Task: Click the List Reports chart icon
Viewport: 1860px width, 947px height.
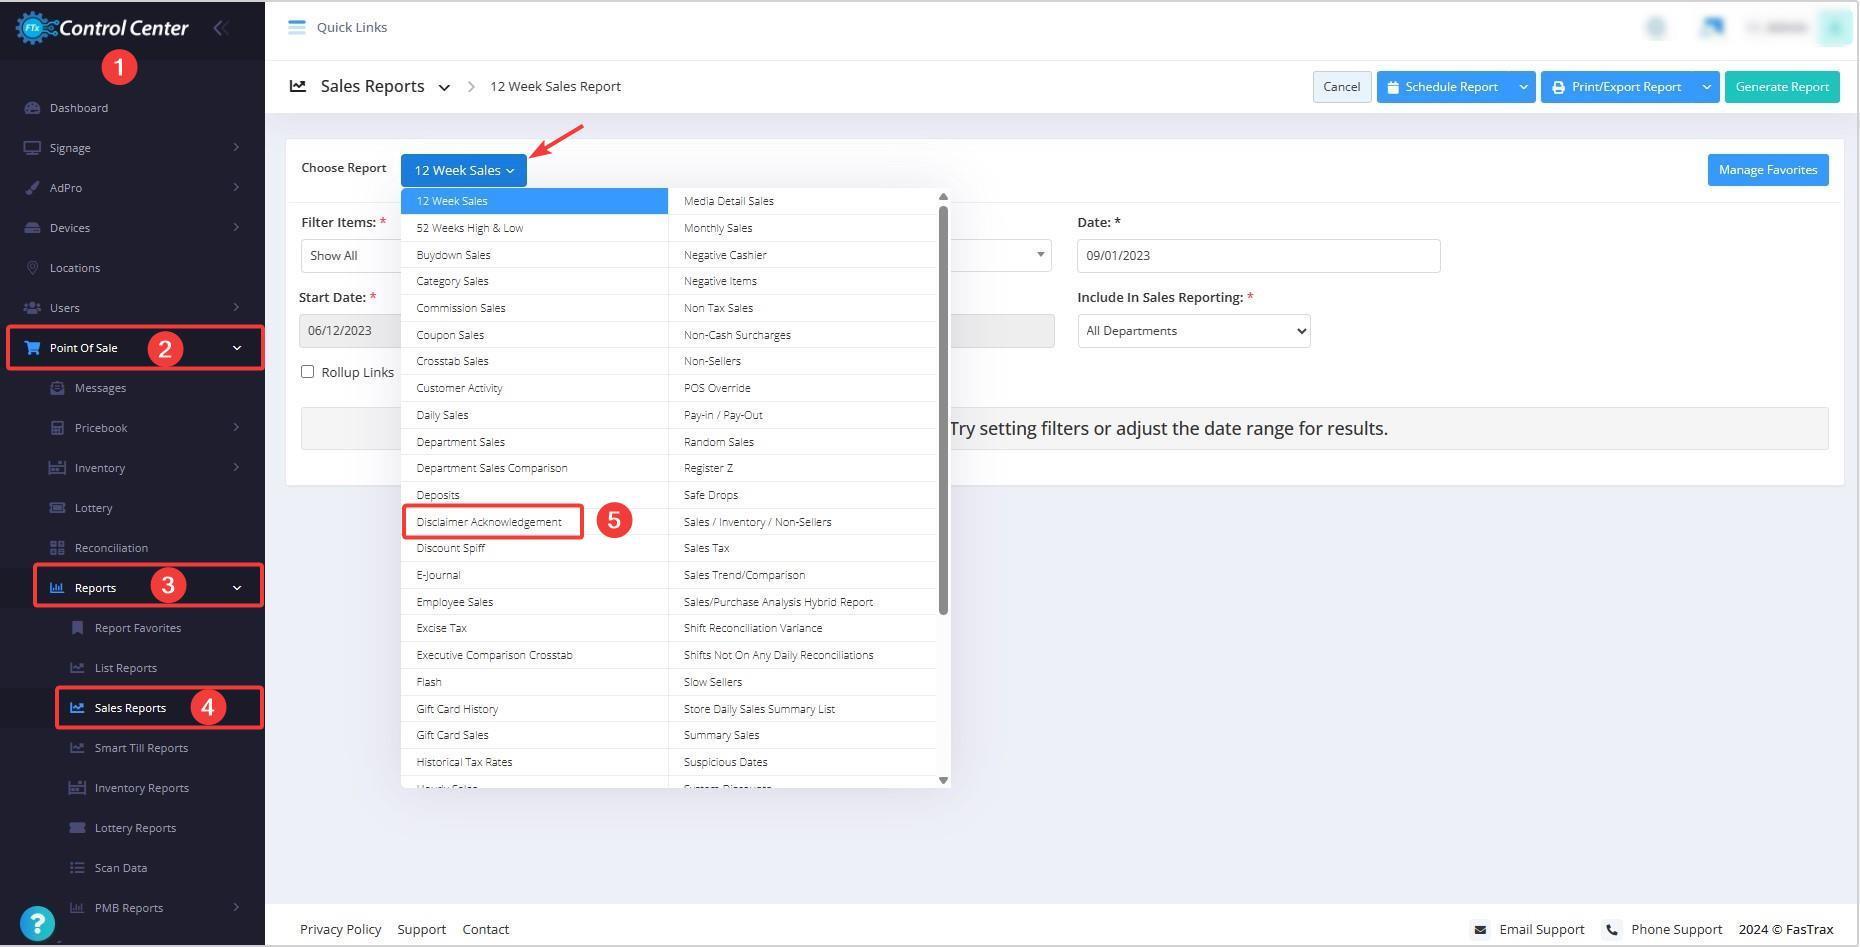Action: (x=77, y=668)
